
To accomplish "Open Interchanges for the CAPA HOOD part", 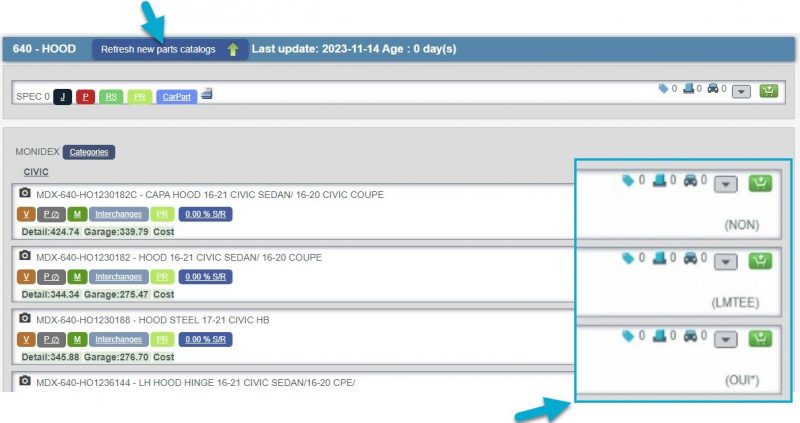I will (x=118, y=214).
